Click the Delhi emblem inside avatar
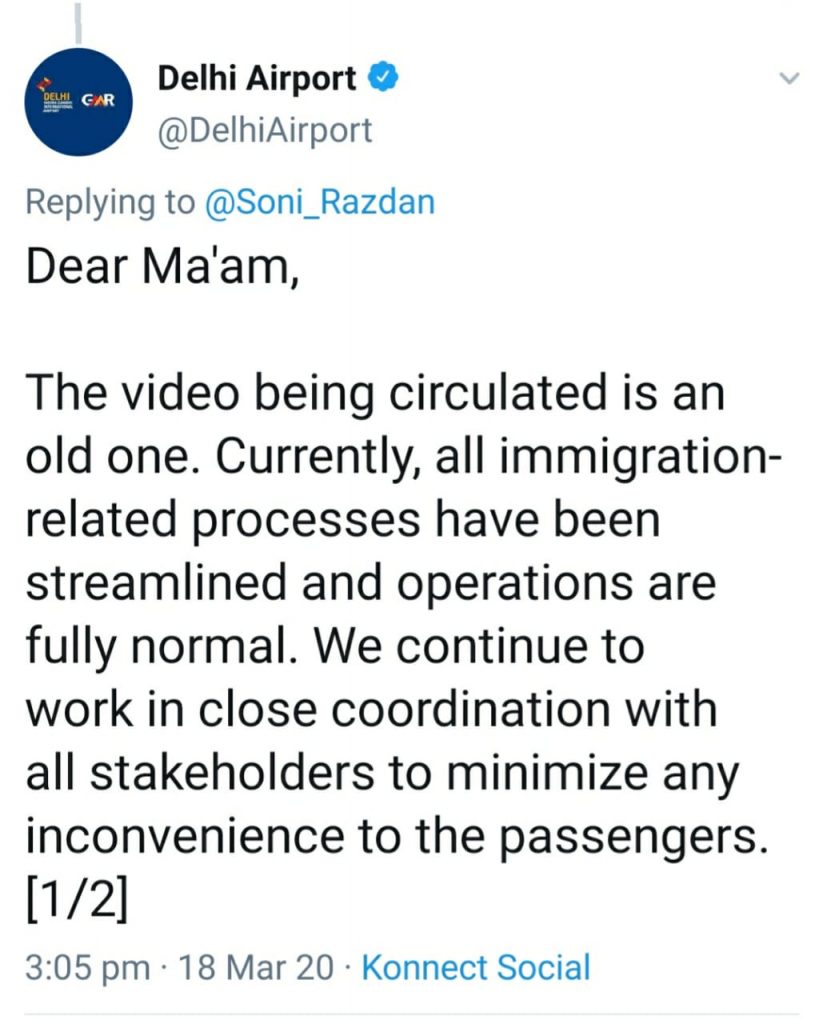Viewport: 819px width, 1024px height. [x=58, y=97]
